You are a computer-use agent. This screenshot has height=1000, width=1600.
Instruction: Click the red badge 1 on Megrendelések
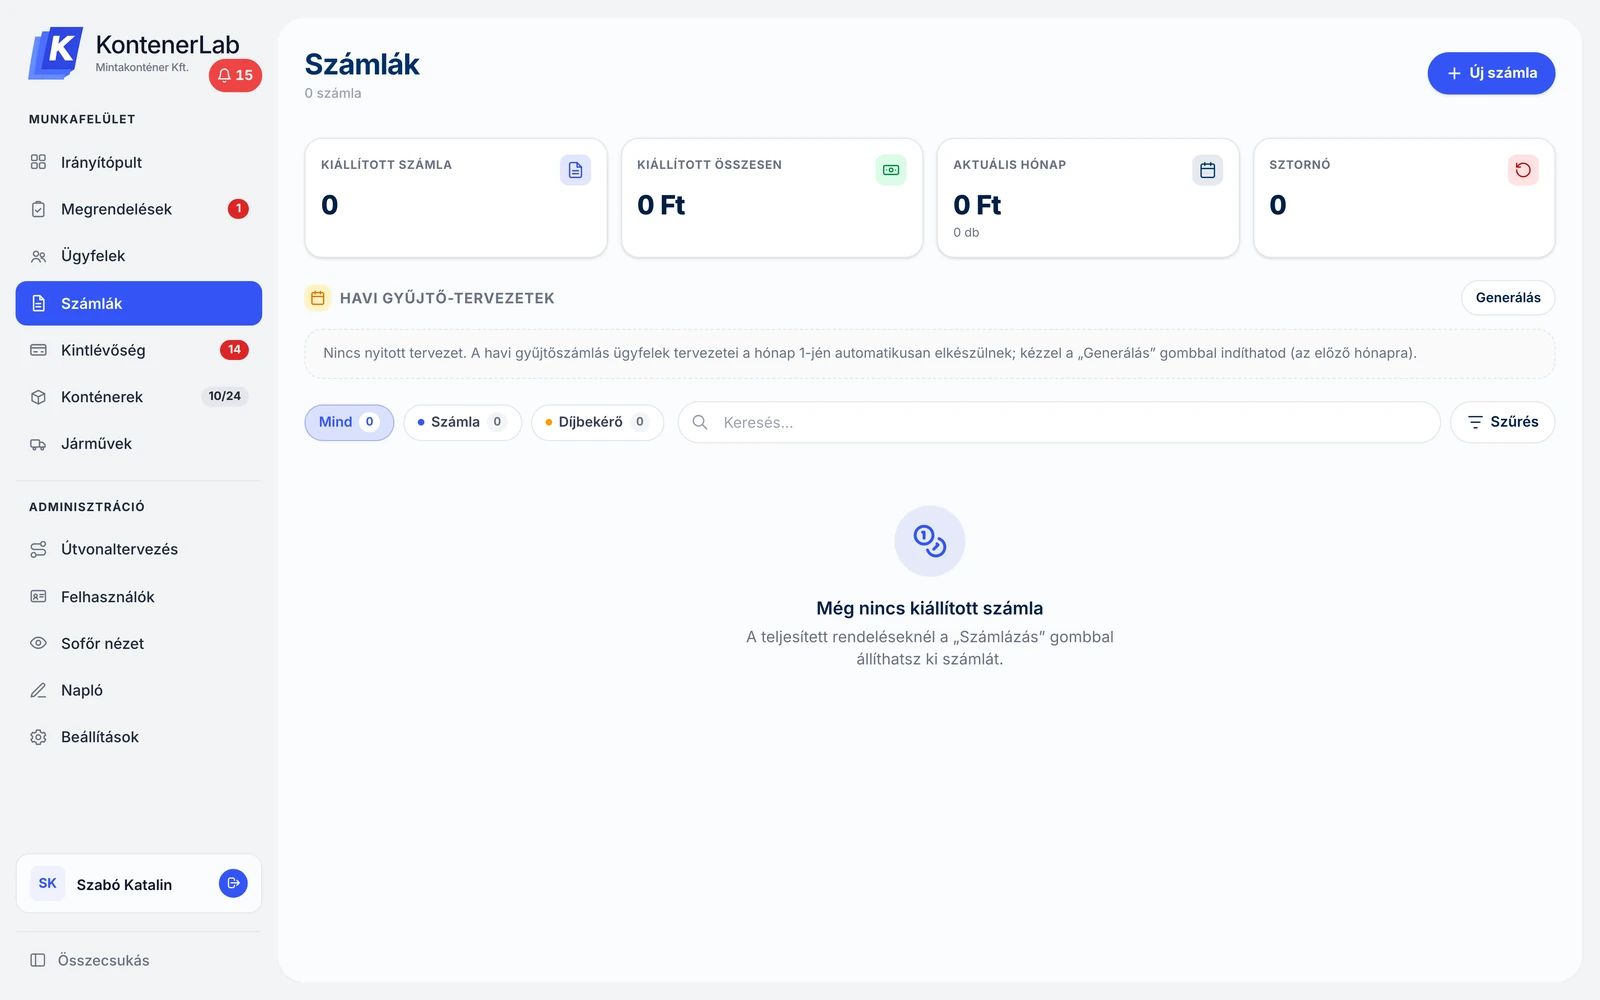[x=238, y=209]
